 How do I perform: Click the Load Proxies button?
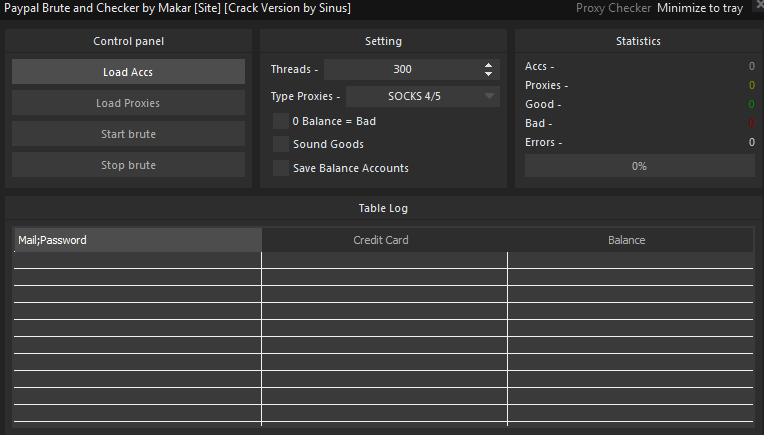[x=128, y=103]
